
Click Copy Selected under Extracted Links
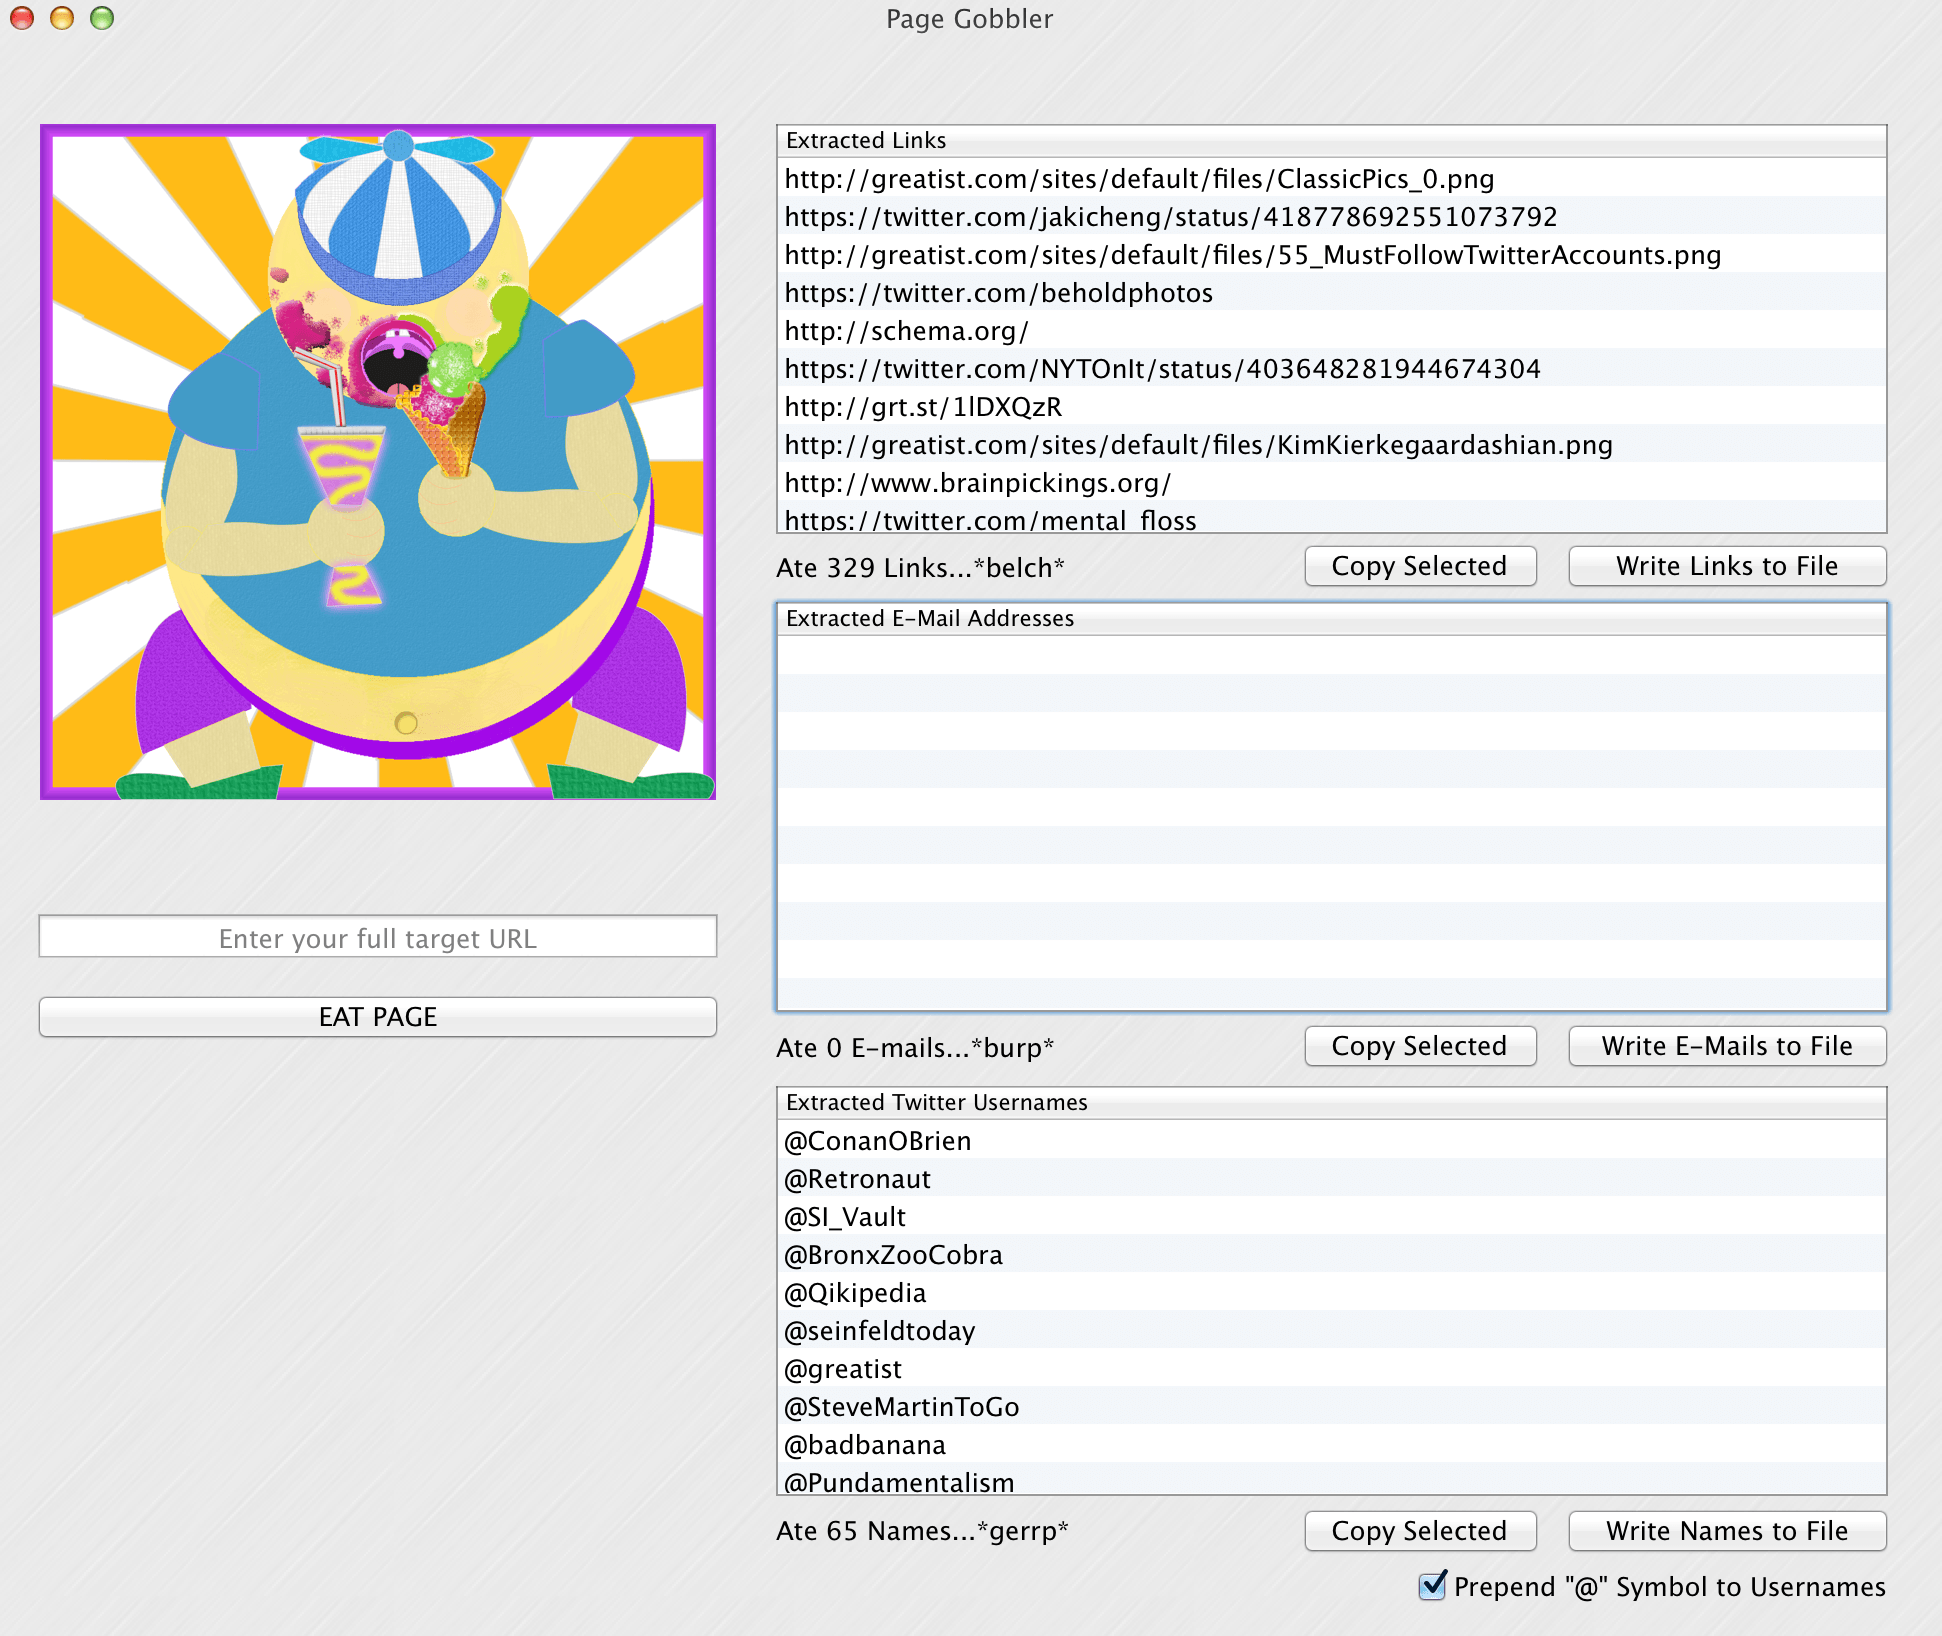[x=1420, y=565]
